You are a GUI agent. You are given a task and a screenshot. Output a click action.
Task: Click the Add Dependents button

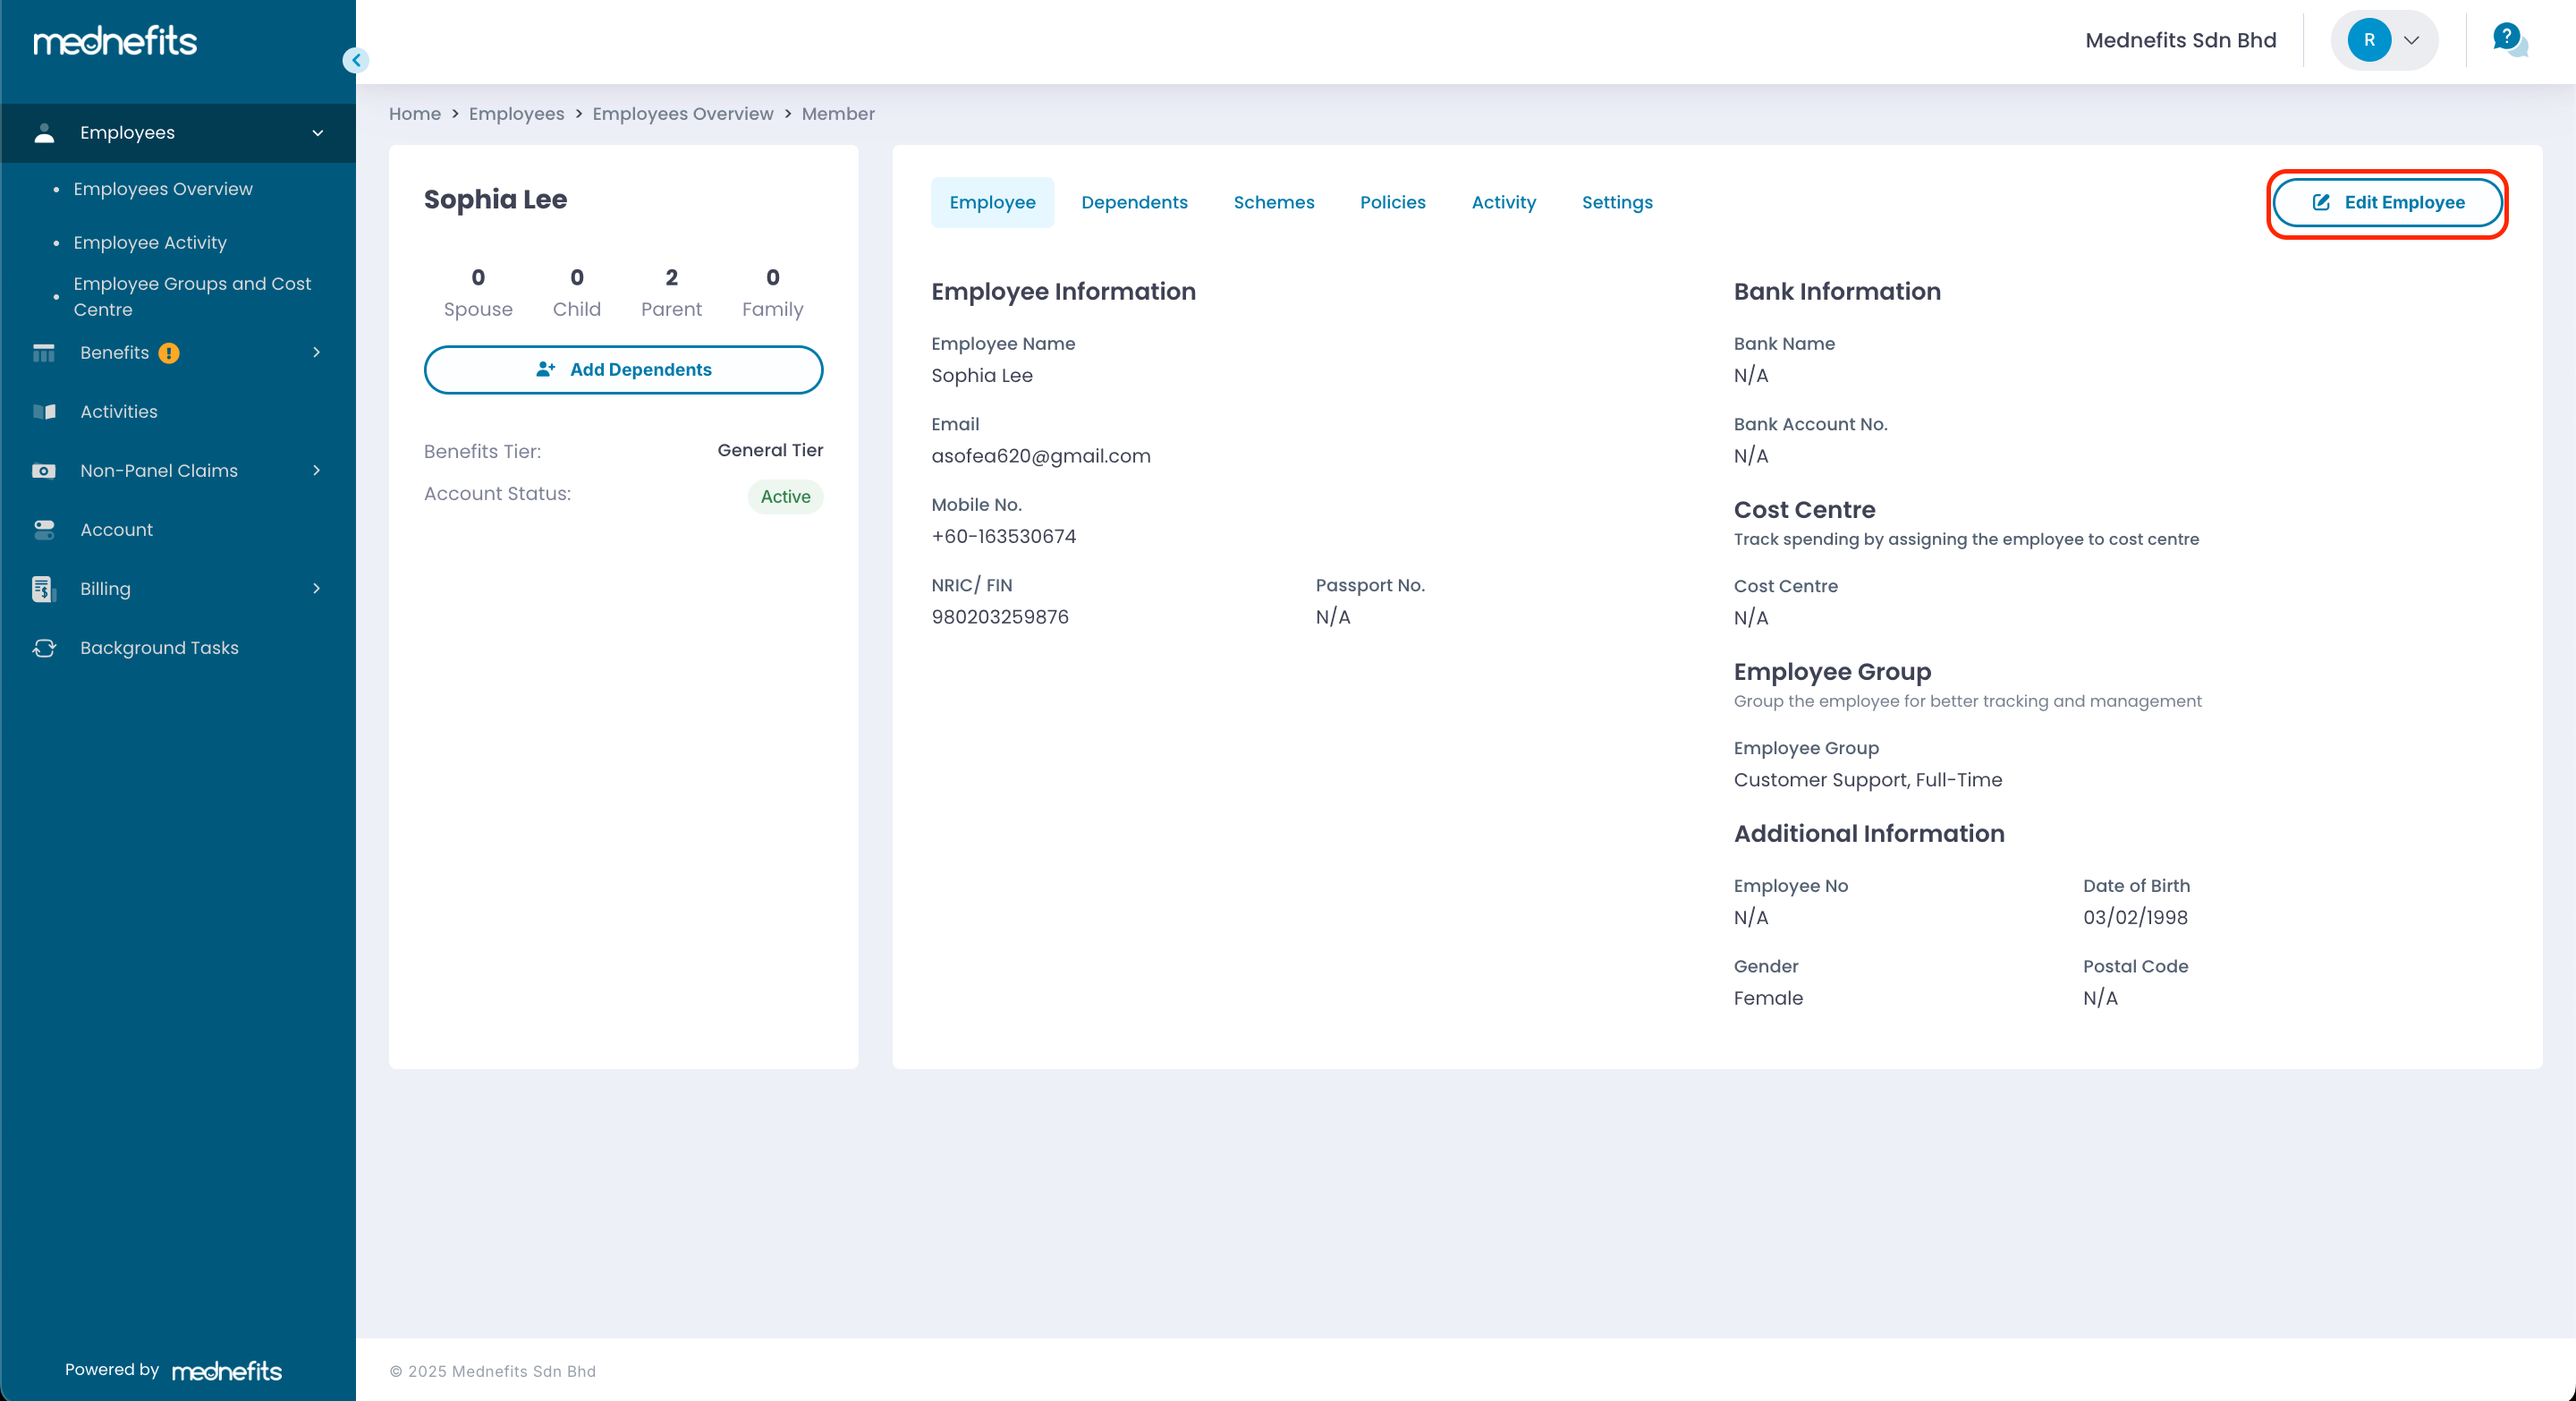pyautogui.click(x=623, y=370)
